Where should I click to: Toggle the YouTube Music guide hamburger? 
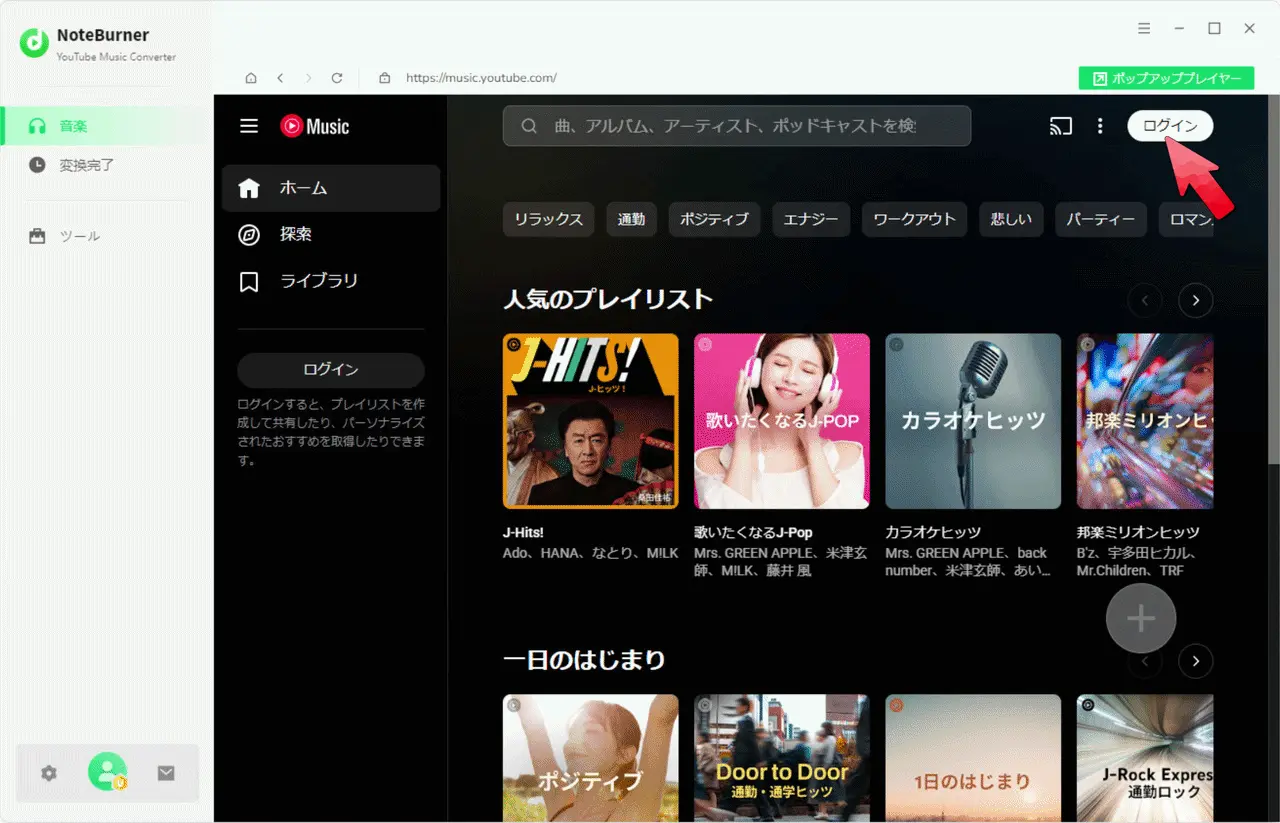pos(249,126)
